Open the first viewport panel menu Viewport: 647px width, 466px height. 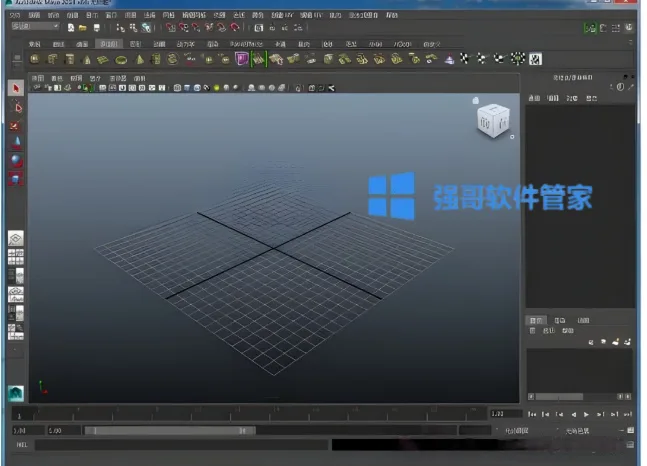(38, 78)
